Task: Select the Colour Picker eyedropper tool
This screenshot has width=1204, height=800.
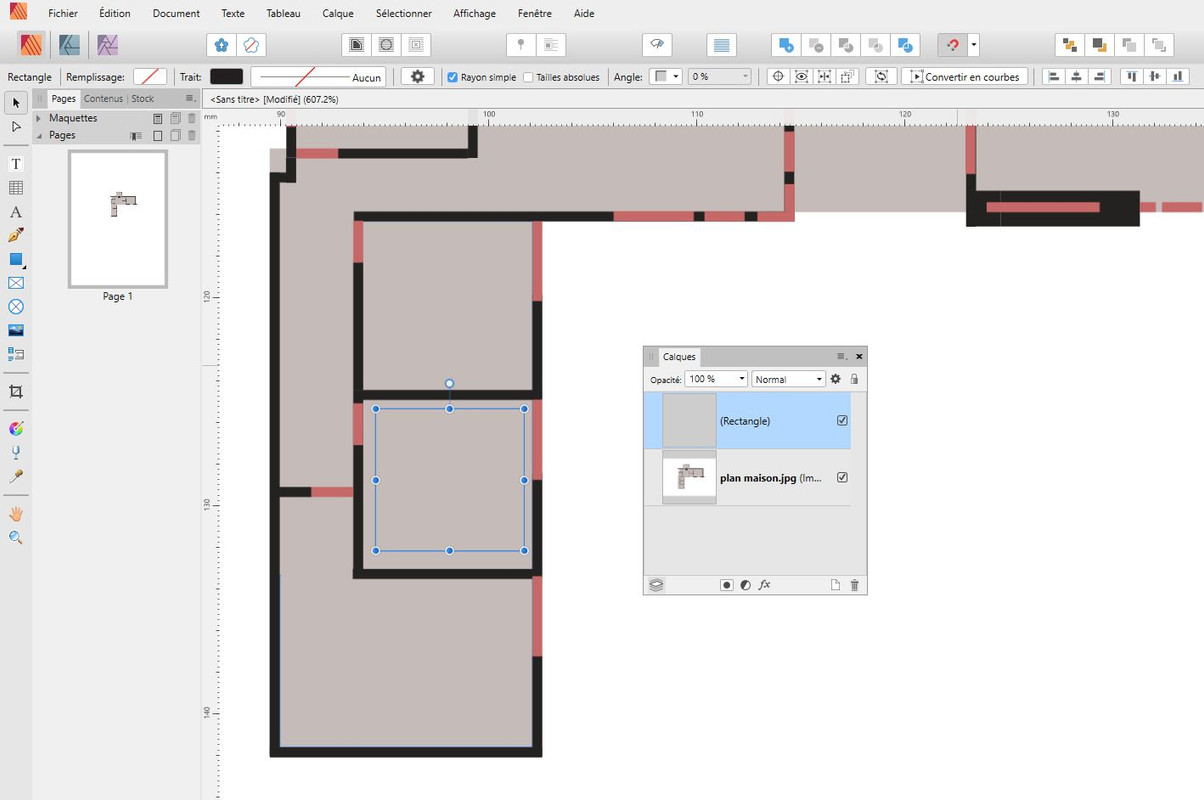Action: (16, 477)
